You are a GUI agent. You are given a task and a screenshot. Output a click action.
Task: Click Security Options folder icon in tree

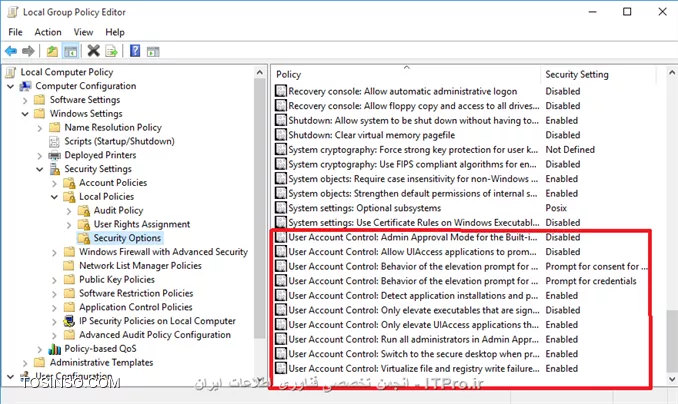click(83, 238)
